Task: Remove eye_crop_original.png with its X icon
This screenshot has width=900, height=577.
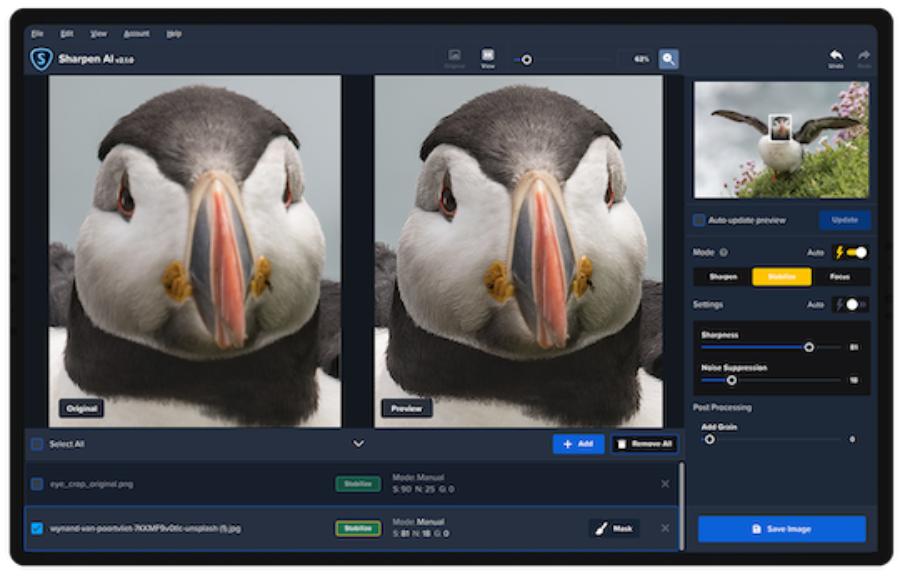Action: (665, 484)
